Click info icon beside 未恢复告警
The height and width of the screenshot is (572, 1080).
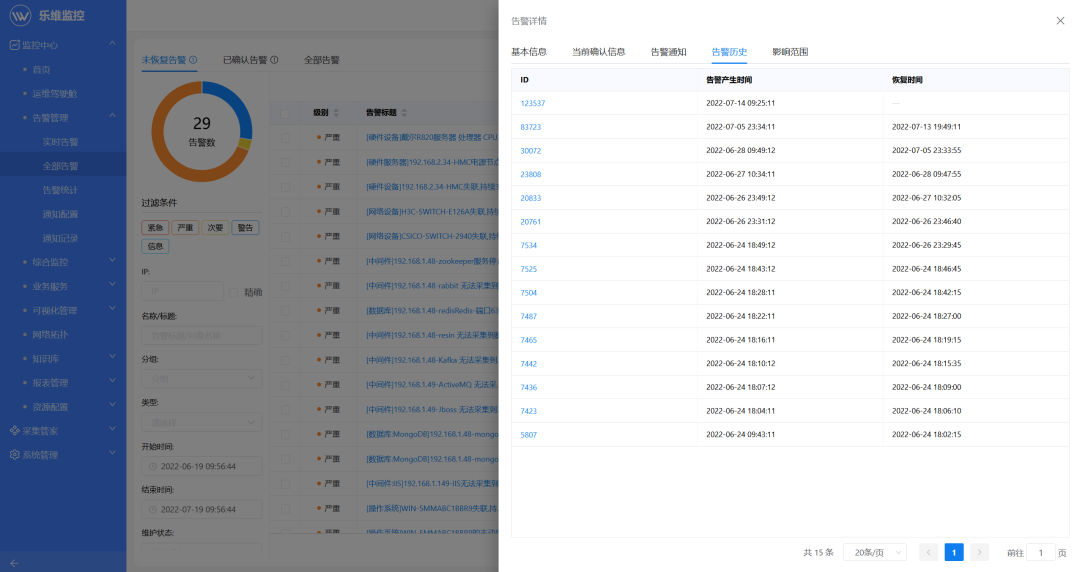click(x=193, y=60)
